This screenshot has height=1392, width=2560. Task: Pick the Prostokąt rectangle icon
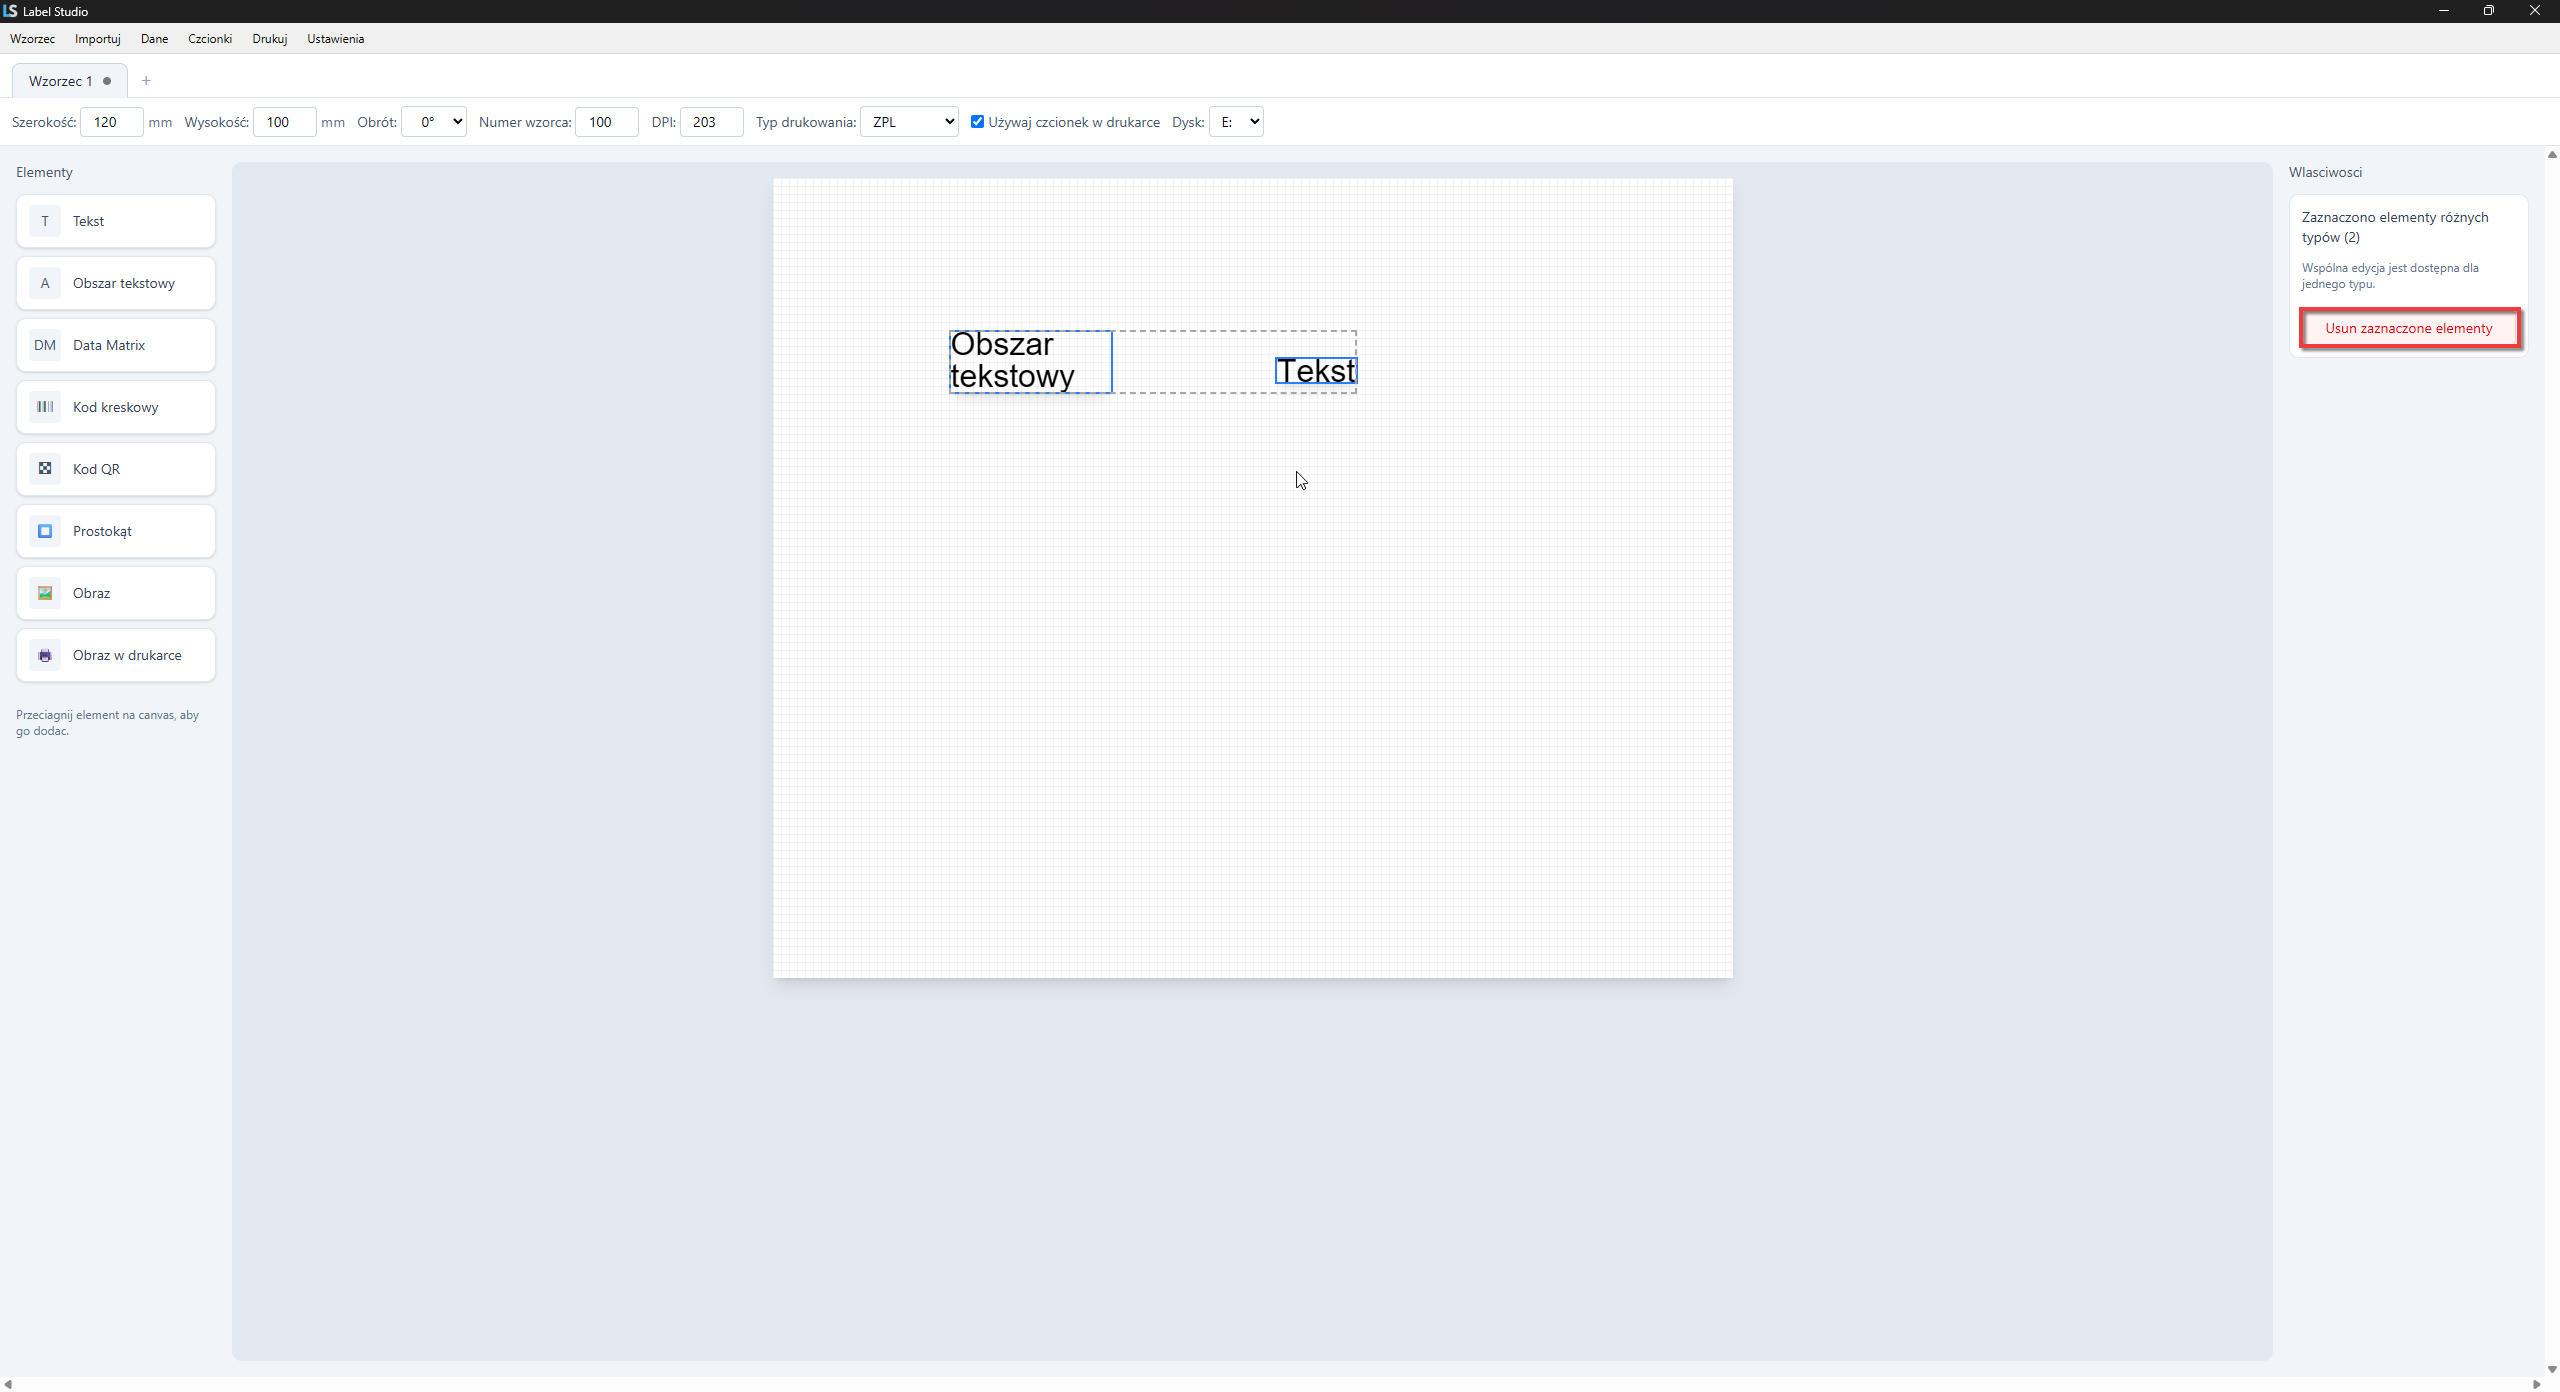pyautogui.click(x=45, y=531)
